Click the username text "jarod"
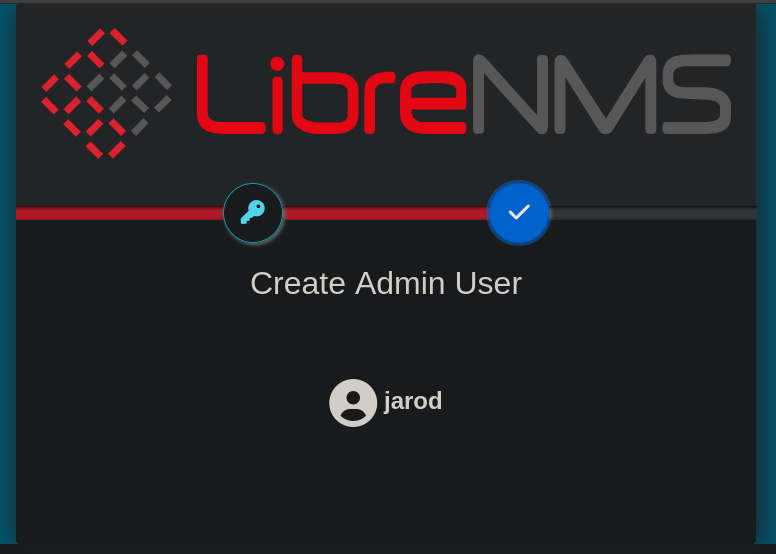Screen dimensions: 776x554 pos(413,402)
